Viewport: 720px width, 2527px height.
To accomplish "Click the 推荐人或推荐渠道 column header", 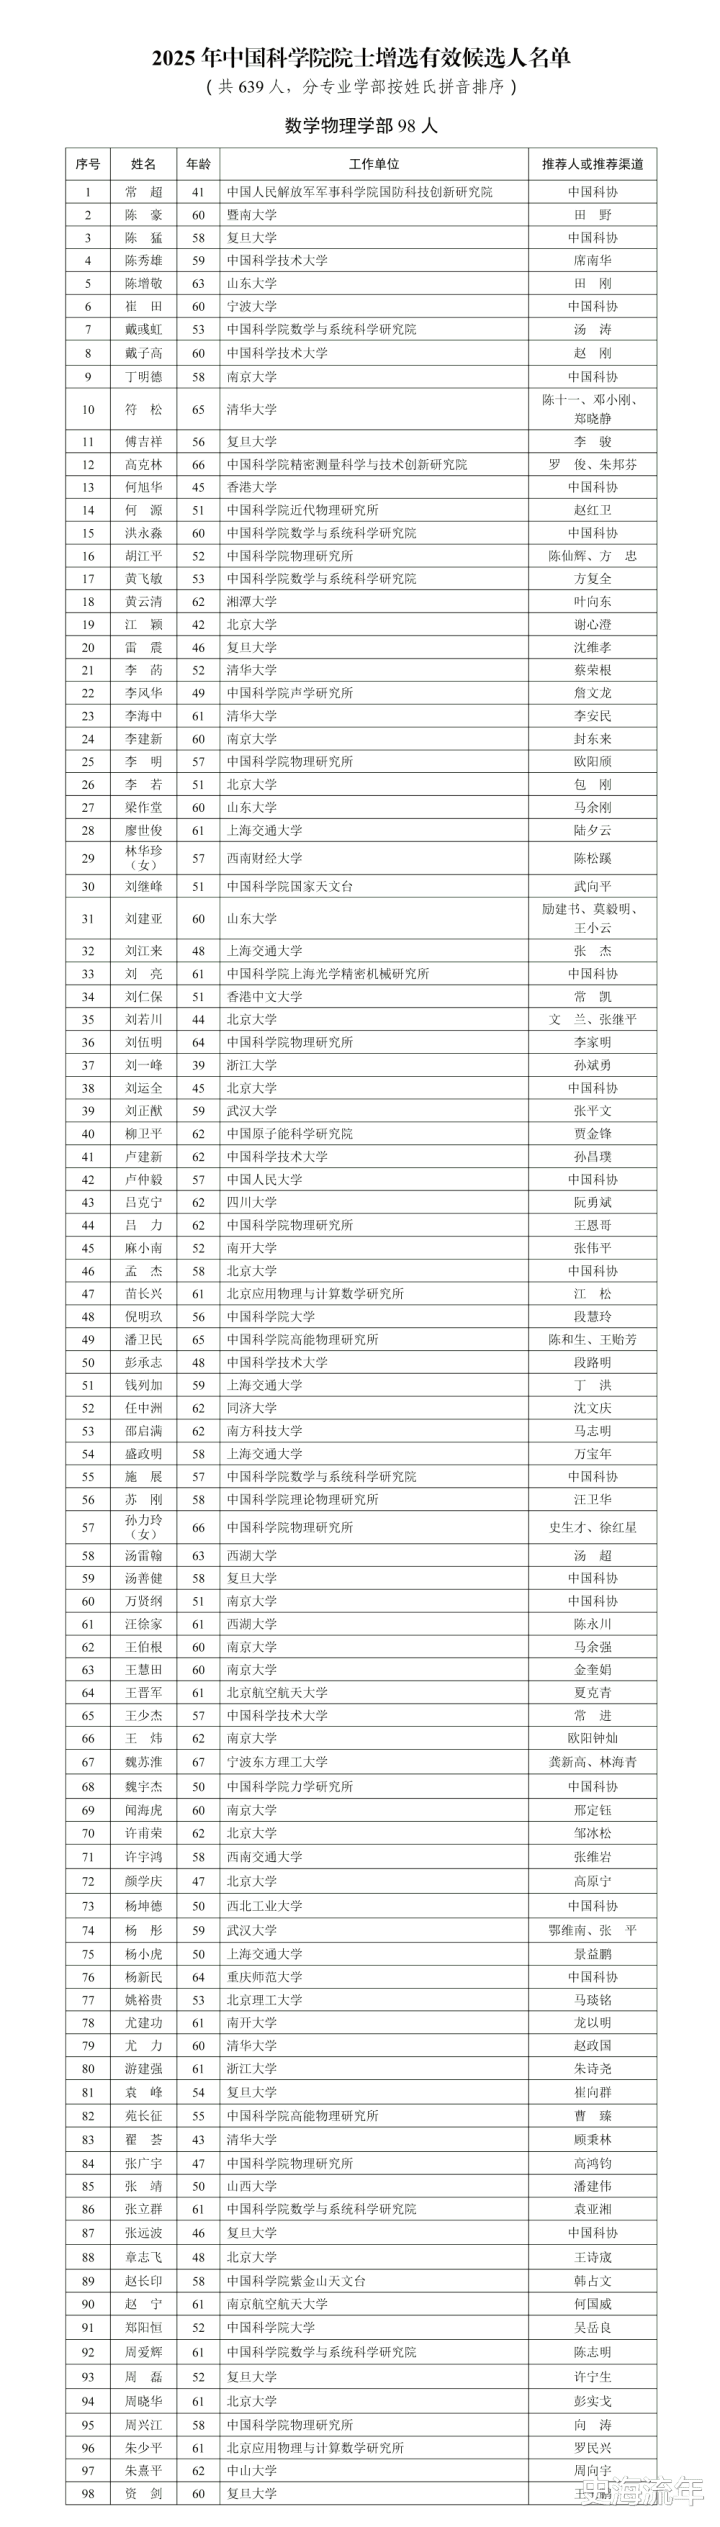I will (x=592, y=164).
